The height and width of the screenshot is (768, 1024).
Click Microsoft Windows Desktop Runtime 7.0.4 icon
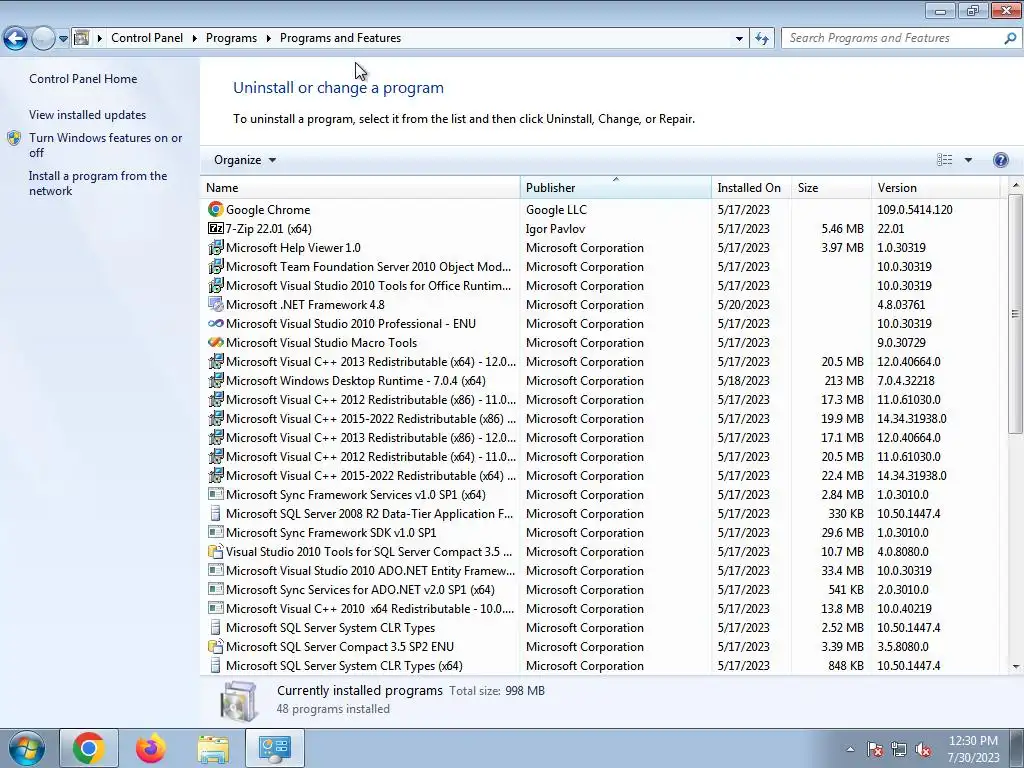[216, 380]
